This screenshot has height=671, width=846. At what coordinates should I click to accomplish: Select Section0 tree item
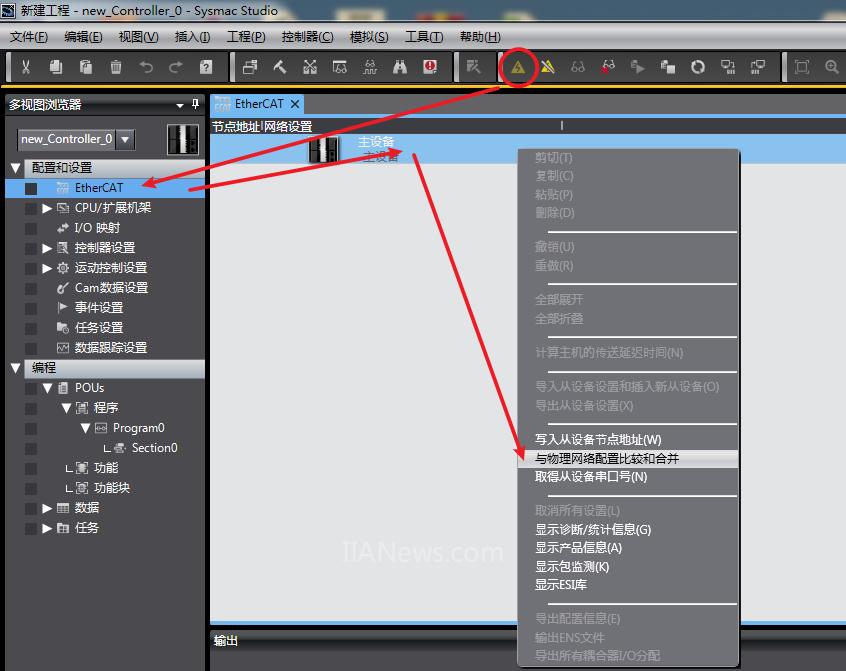(154, 448)
